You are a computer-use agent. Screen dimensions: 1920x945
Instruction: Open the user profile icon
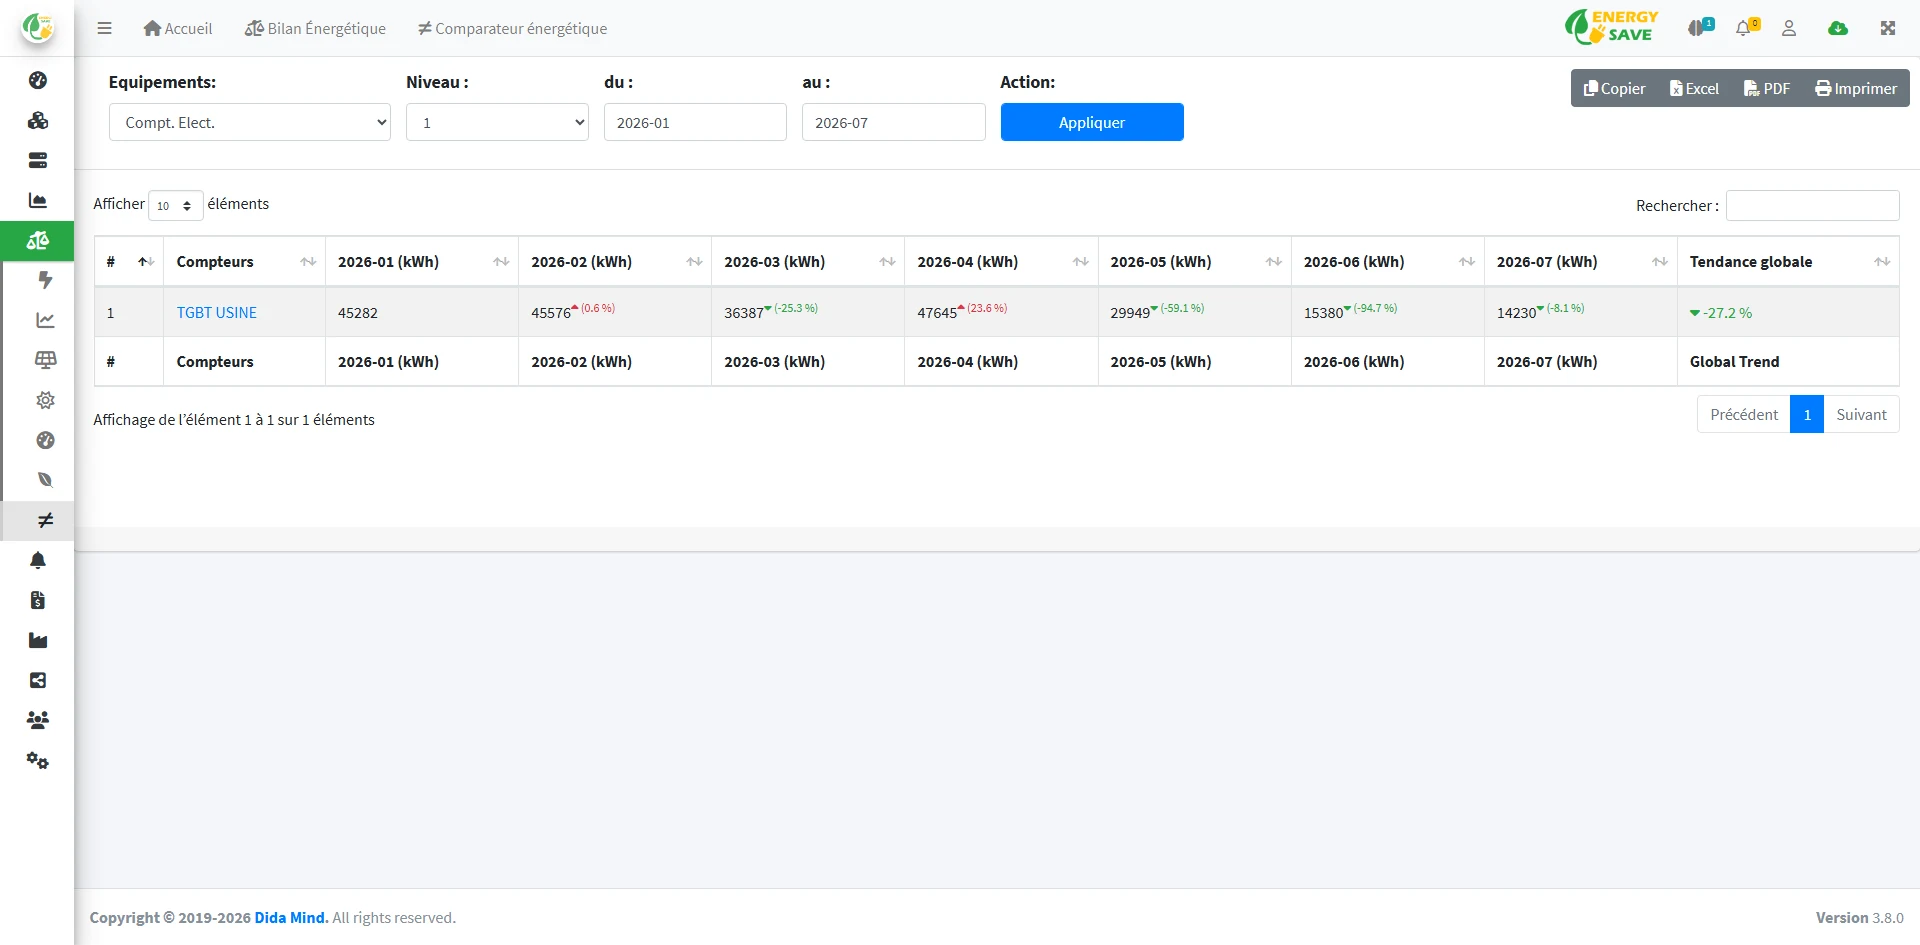point(1789,28)
